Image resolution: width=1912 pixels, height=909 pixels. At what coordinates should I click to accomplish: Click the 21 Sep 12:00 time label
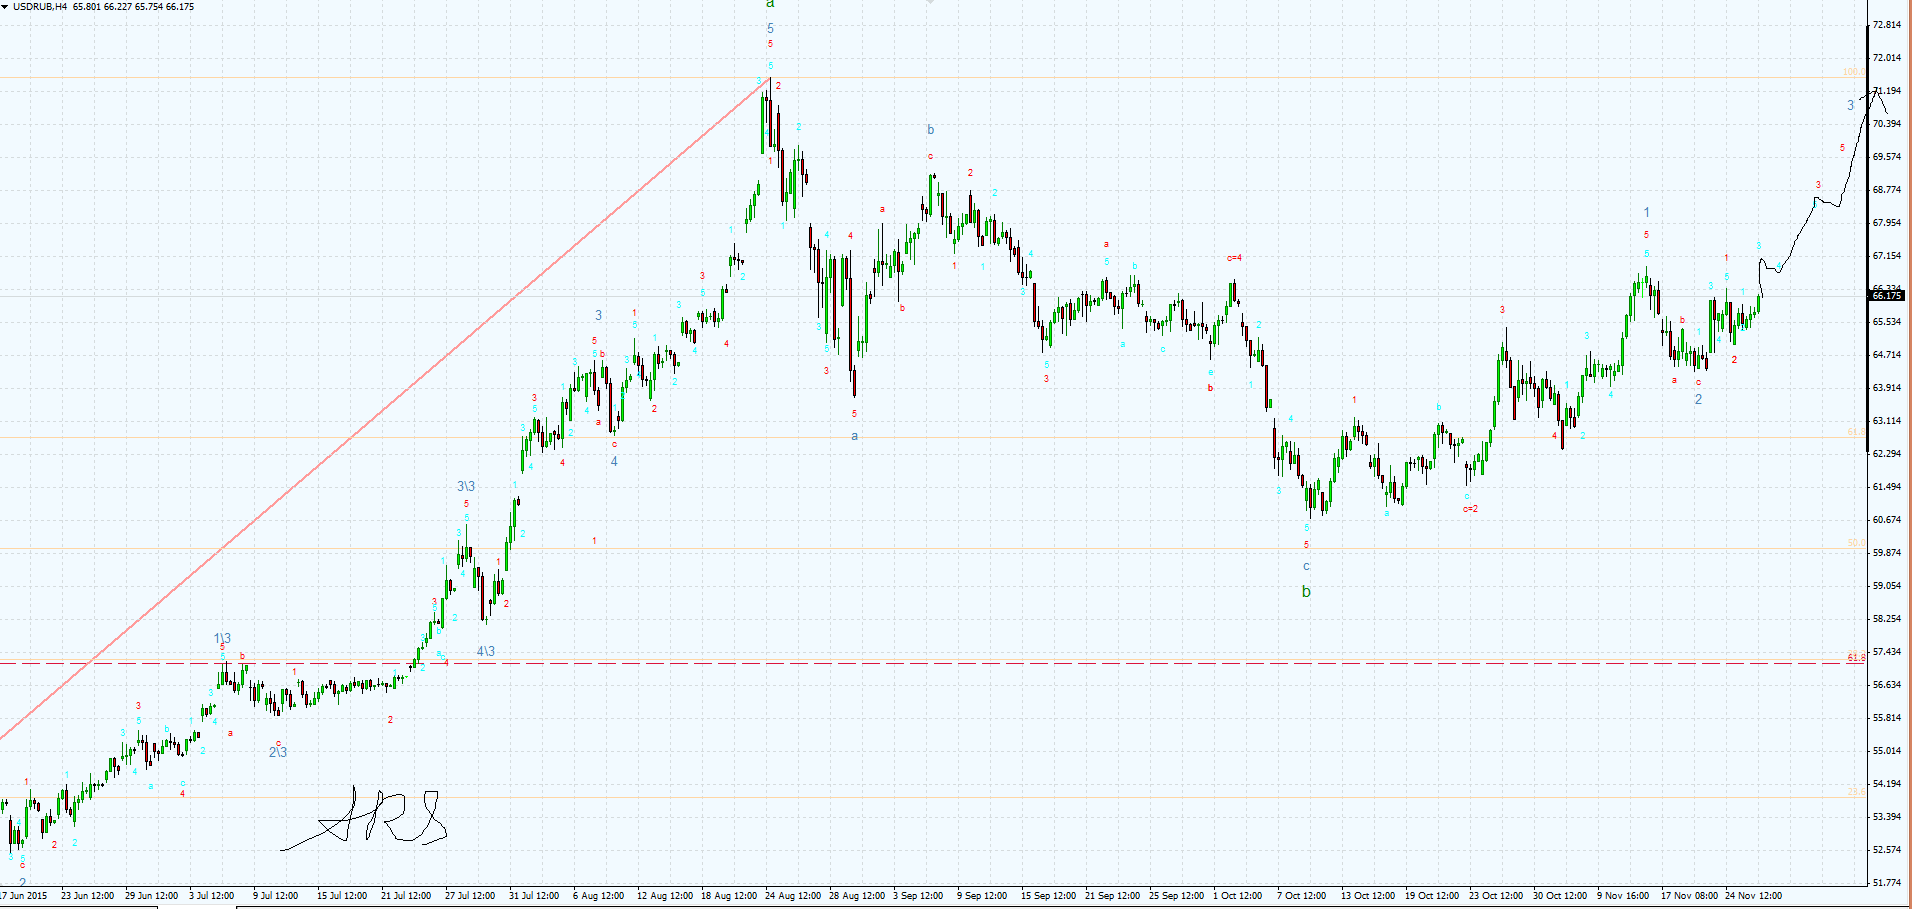pyautogui.click(x=1112, y=896)
